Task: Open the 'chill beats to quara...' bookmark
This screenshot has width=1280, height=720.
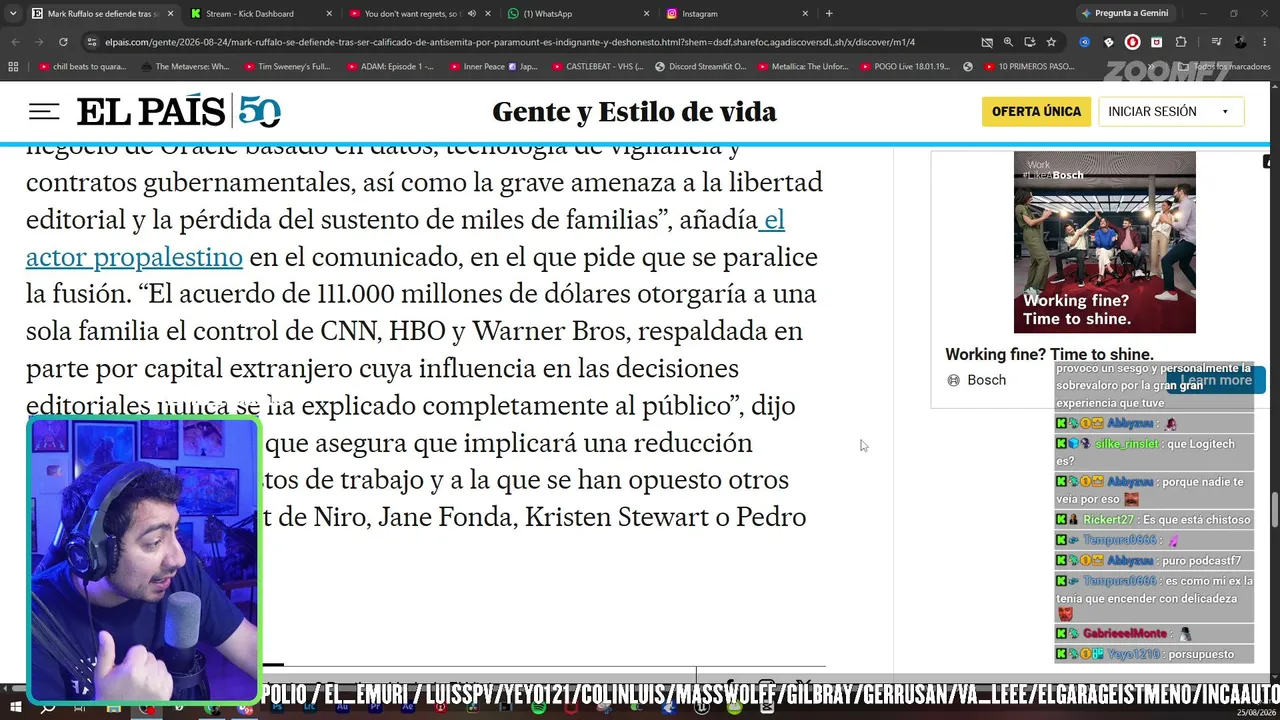Action: tap(82, 67)
